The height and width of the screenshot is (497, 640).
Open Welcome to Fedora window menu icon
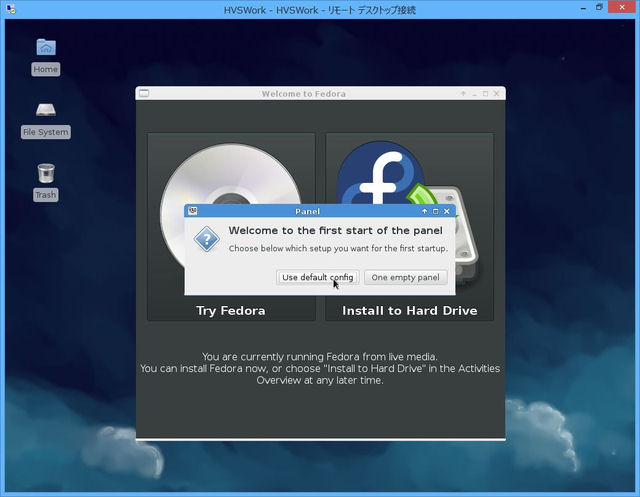click(x=144, y=93)
